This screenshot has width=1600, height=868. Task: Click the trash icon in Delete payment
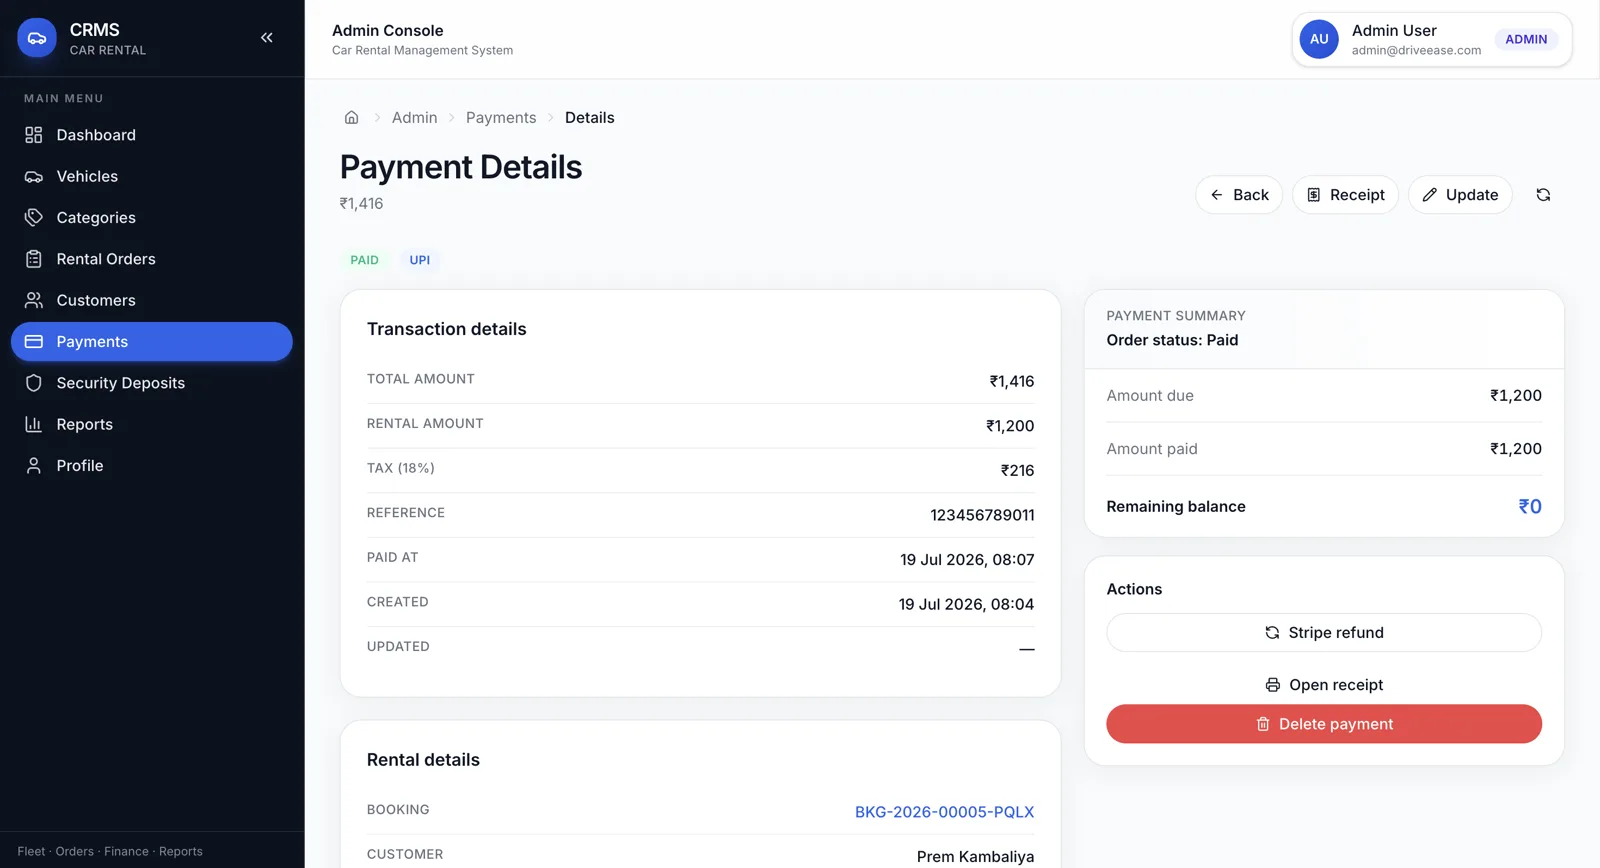tap(1263, 724)
